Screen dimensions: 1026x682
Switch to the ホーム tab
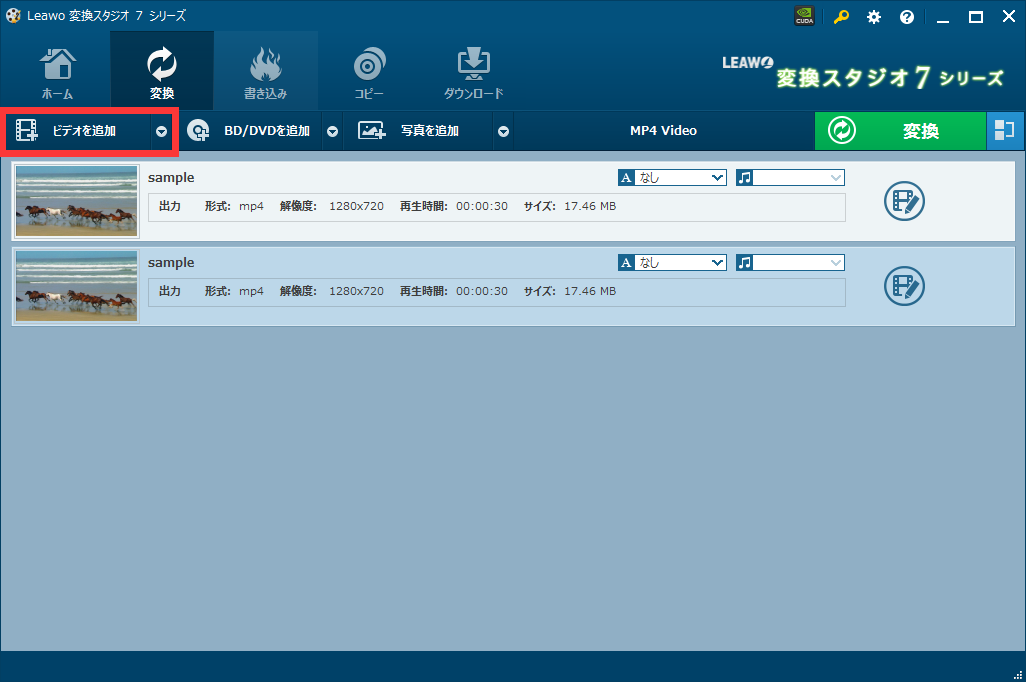pyautogui.click(x=57, y=72)
